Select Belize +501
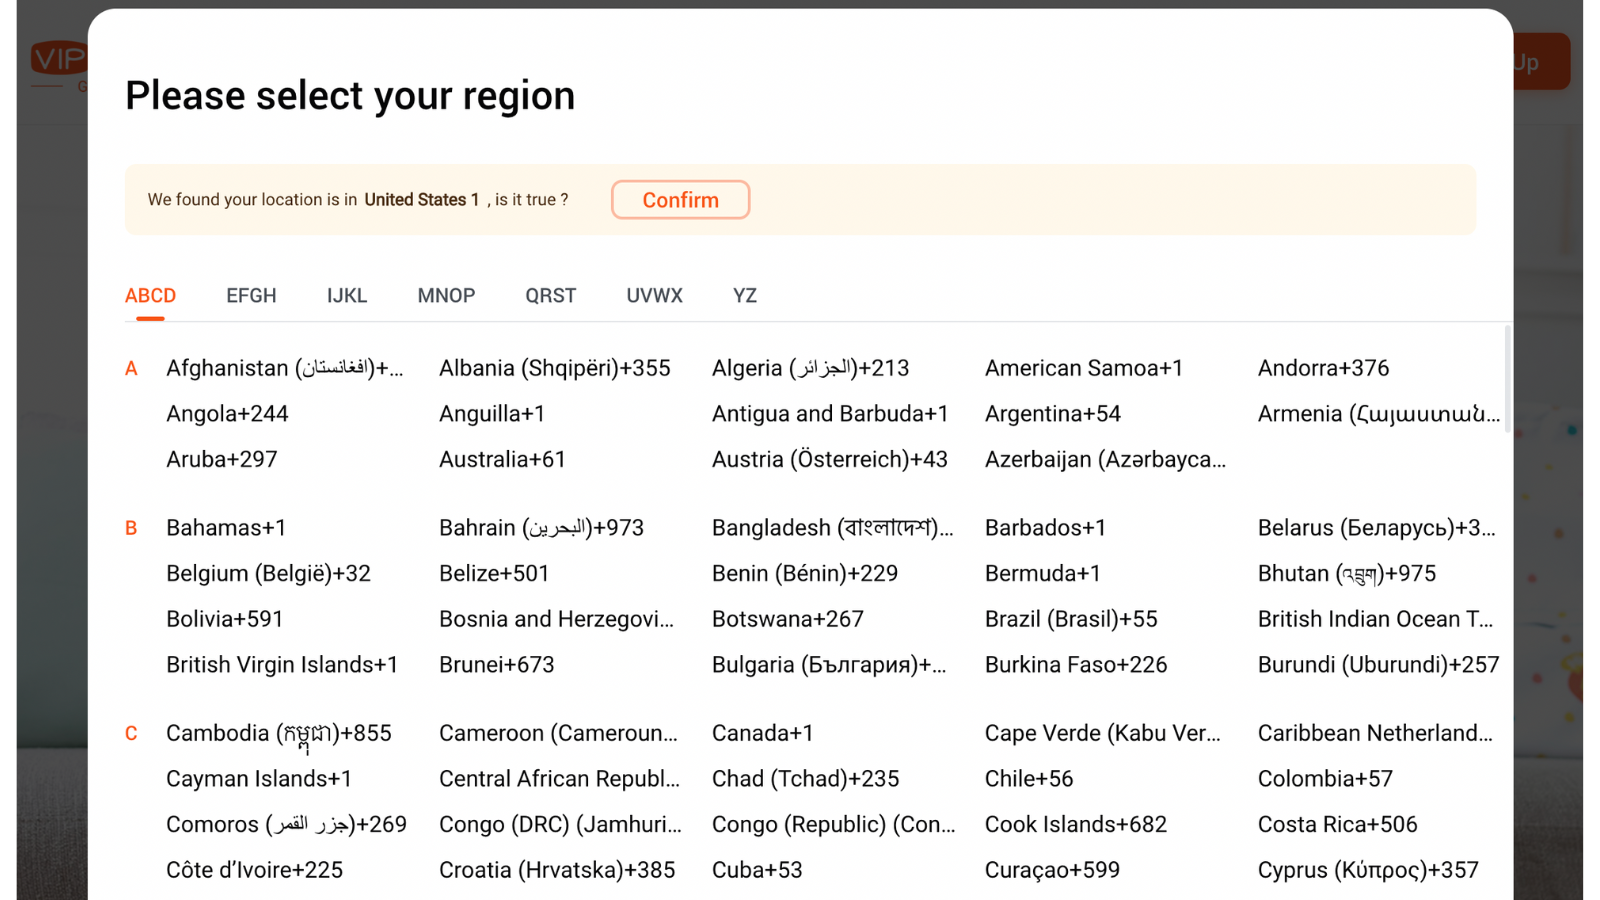 point(494,574)
